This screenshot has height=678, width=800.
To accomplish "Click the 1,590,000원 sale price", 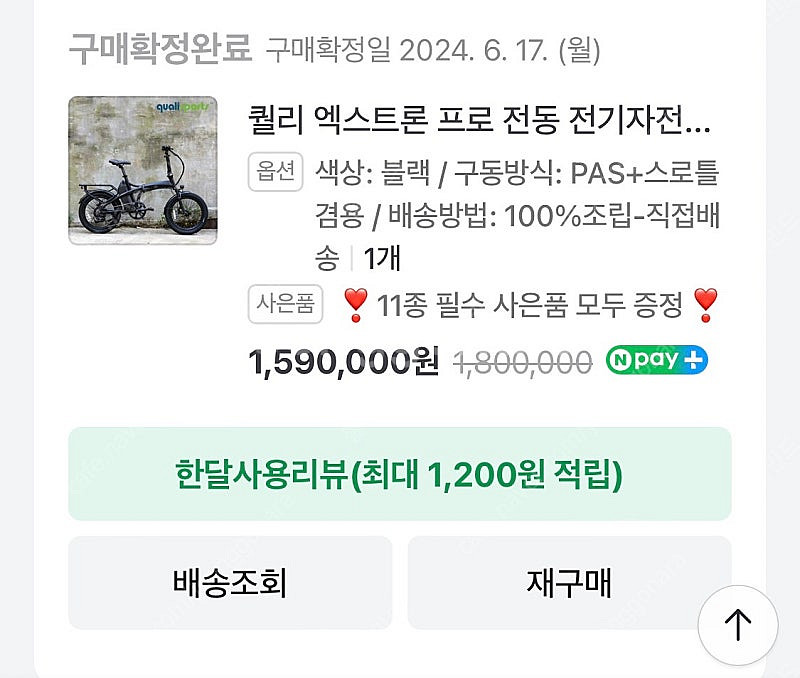I will pyautogui.click(x=343, y=361).
